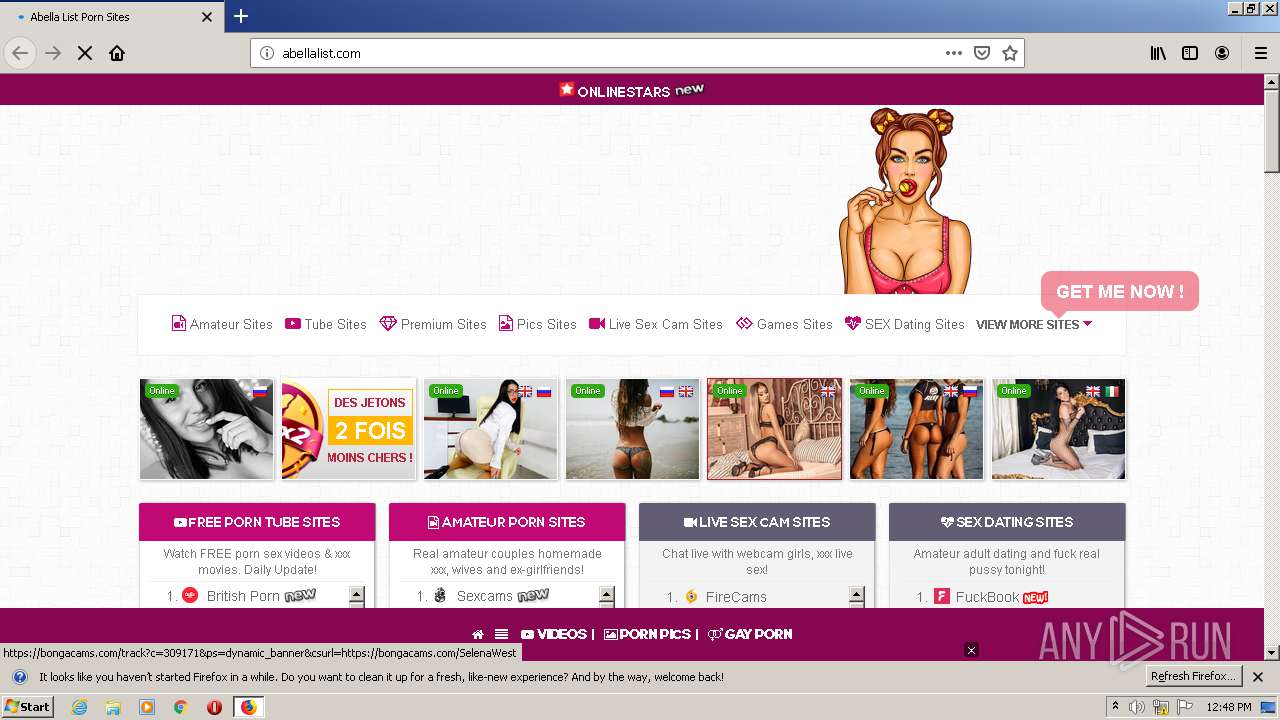Show hidden system tray icons
This screenshot has height=720, width=1280.
click(1116, 707)
